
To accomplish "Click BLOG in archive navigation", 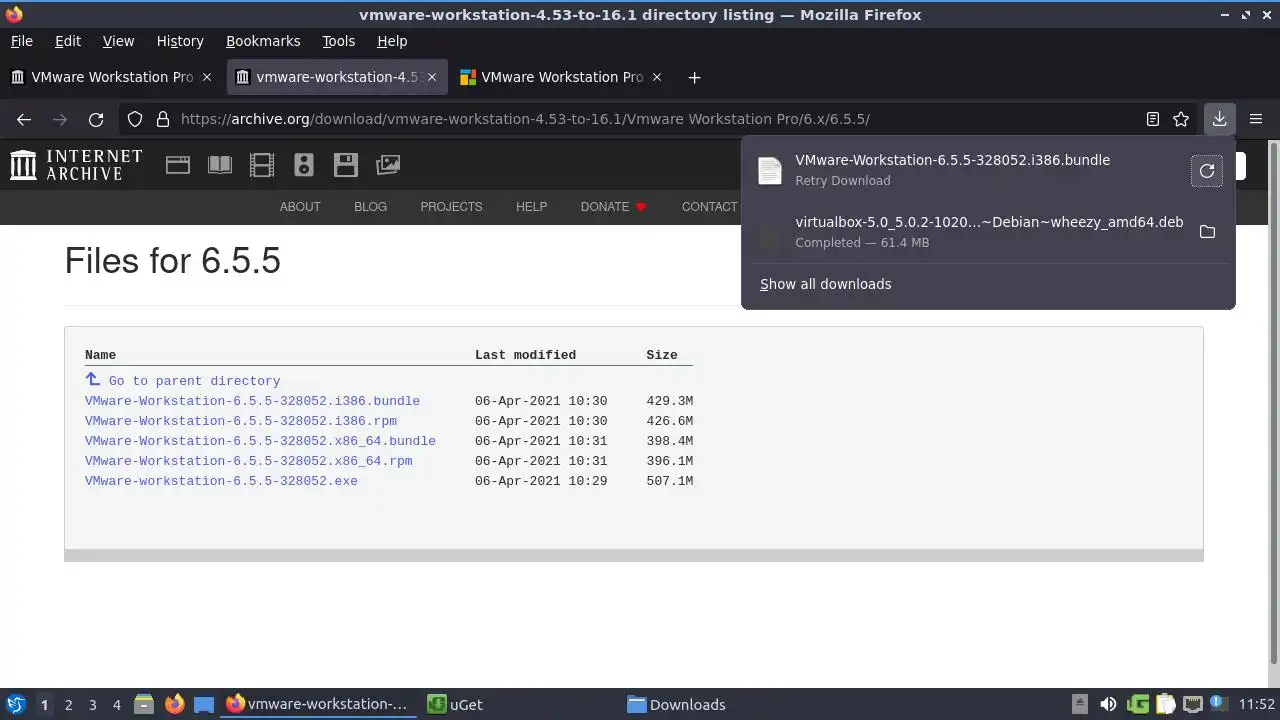I will [x=370, y=207].
